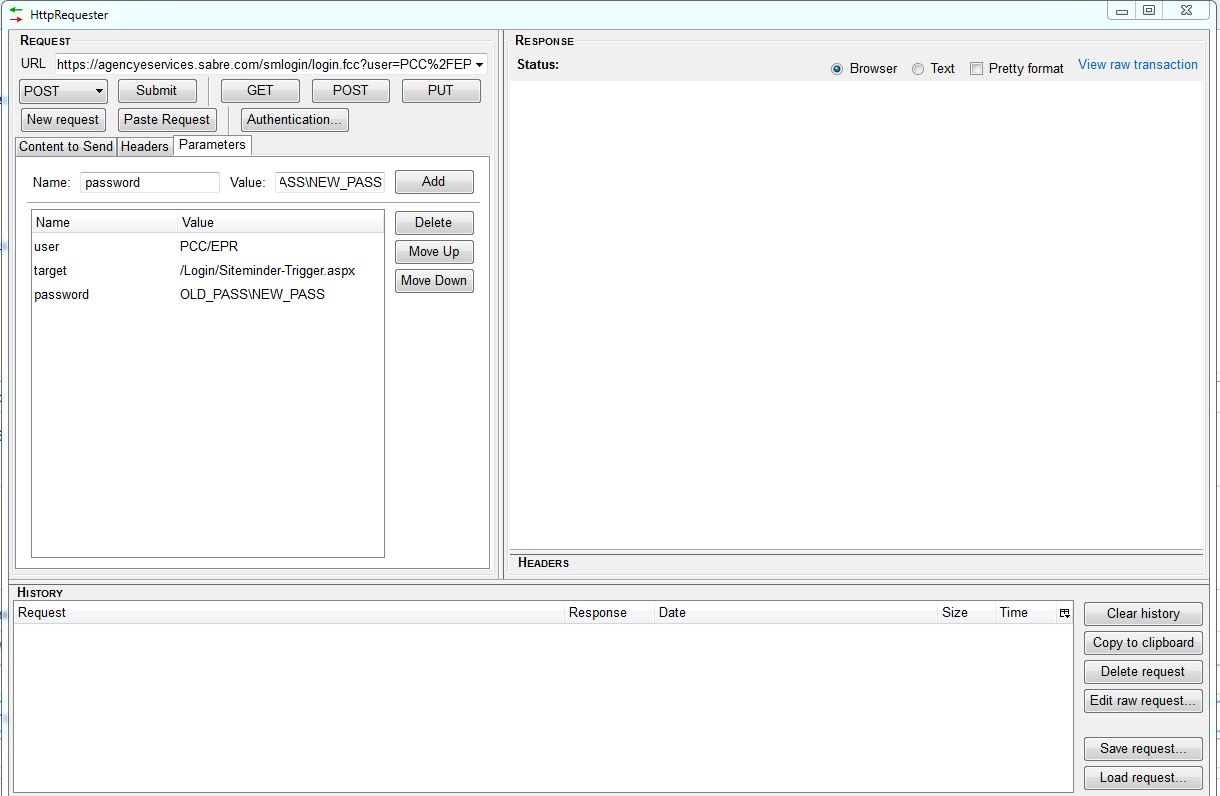Move the parameter up with Move Up
The width and height of the screenshot is (1220, 796).
433,252
